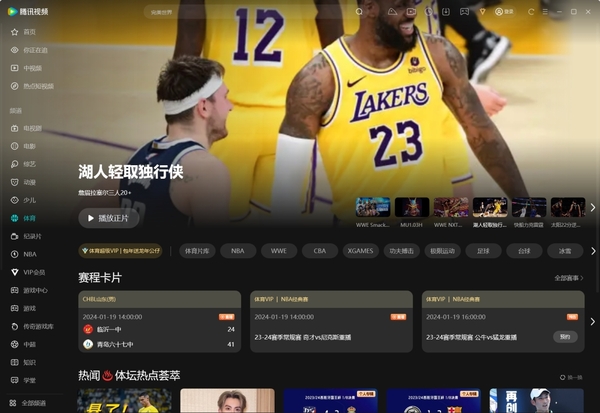Switch to the 足球 category pill
Screen dimensions: 600x413
click(x=483, y=251)
